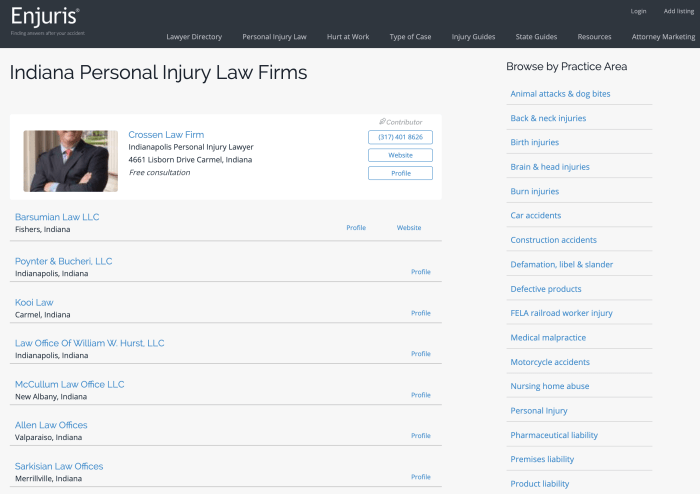
Task: Select the Free consultation text
Action: 159,172
